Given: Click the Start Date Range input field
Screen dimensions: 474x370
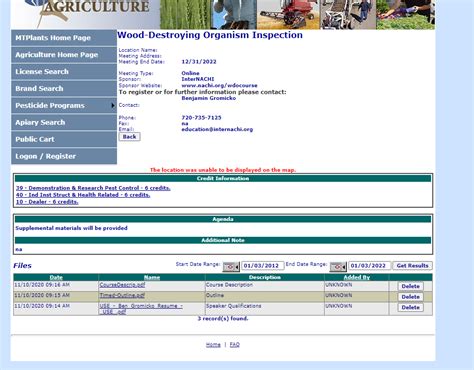Looking at the screenshot, I should point(263,266).
